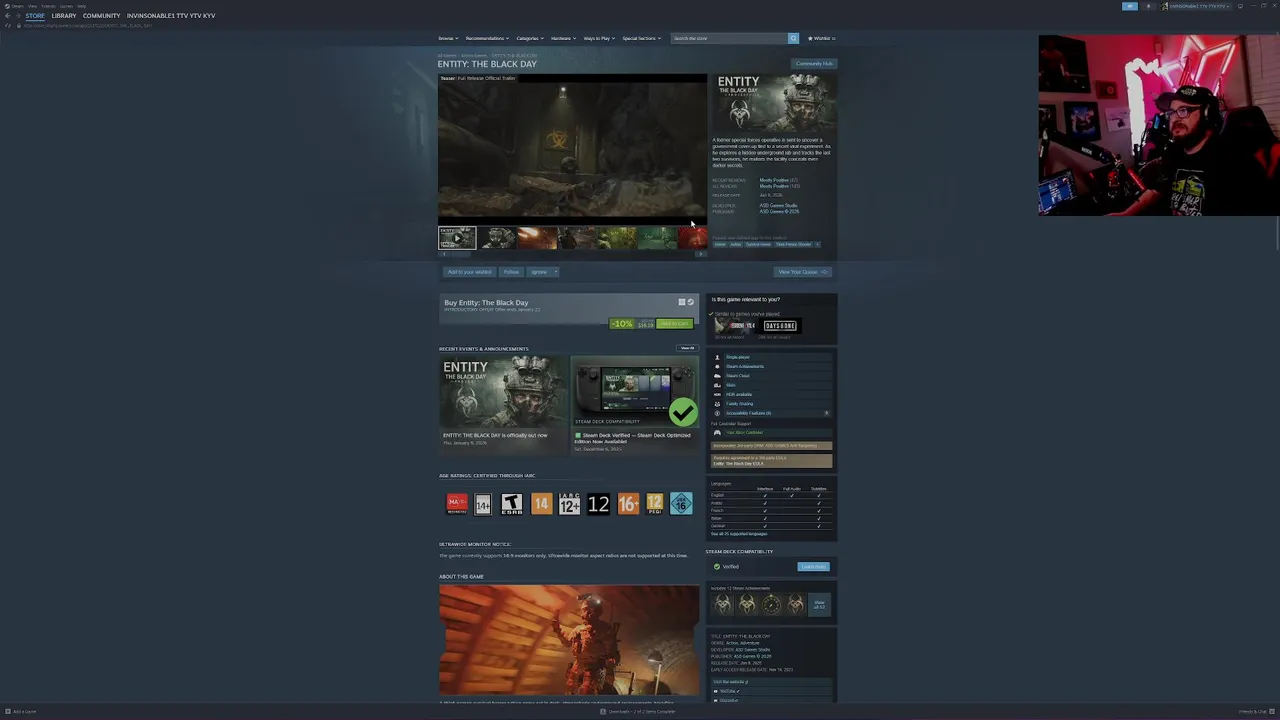Open the account name dropdown at top right

[1196, 6]
